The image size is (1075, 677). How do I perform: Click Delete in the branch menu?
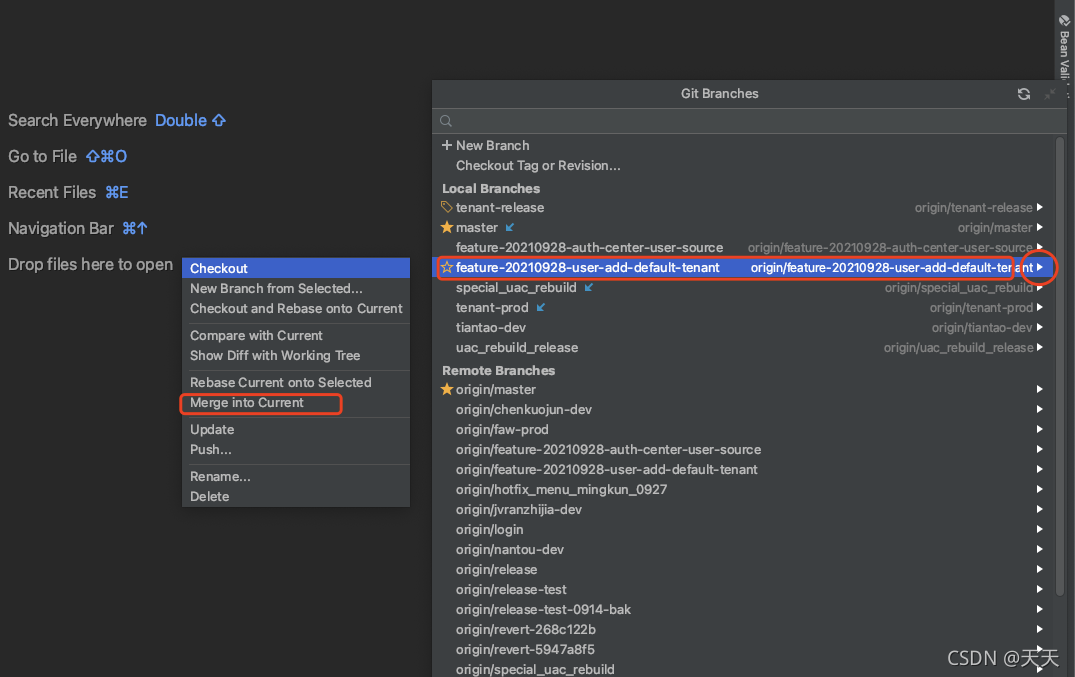295,496
